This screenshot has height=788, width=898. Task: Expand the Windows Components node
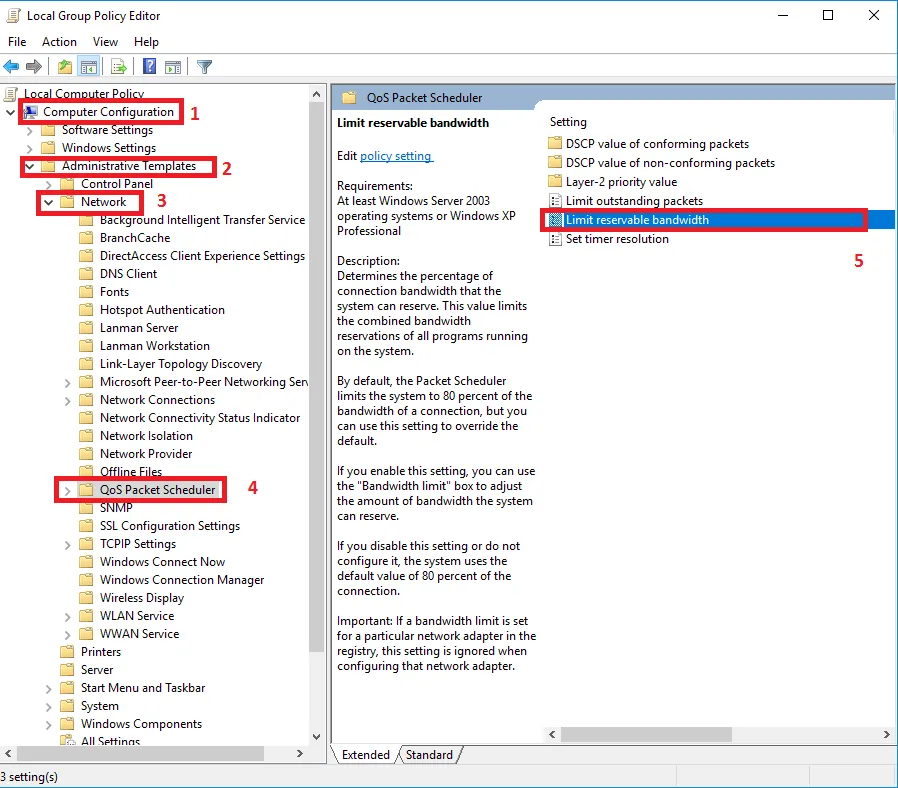tap(48, 724)
